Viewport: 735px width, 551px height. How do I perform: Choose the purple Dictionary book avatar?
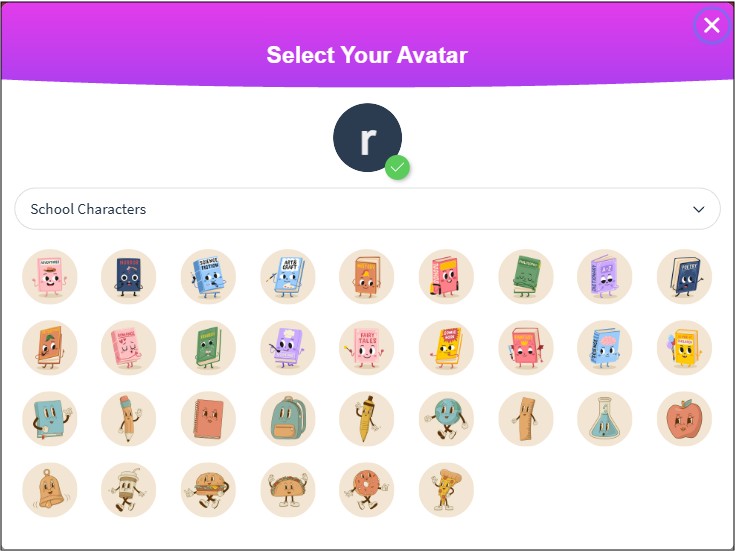pyautogui.click(x=605, y=277)
